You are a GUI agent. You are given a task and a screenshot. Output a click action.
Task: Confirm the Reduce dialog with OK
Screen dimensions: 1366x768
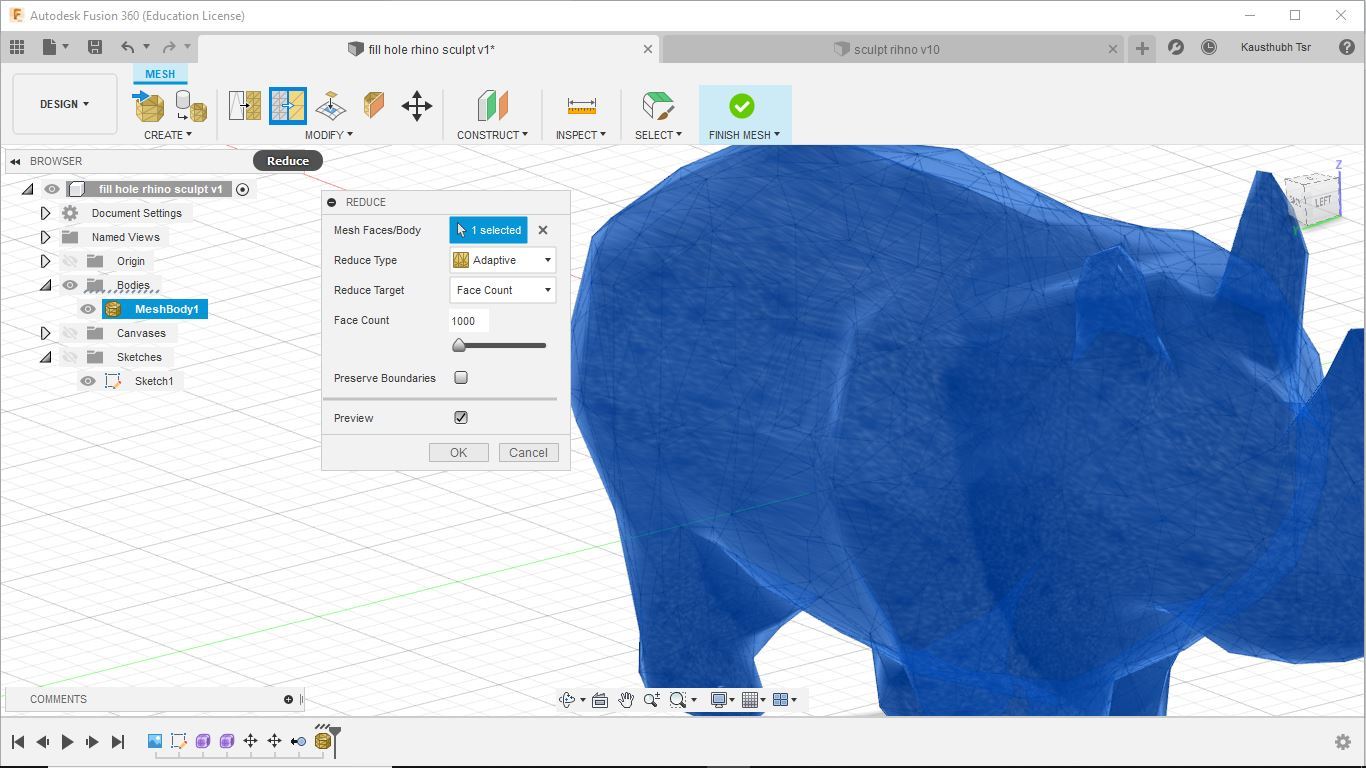coord(458,453)
